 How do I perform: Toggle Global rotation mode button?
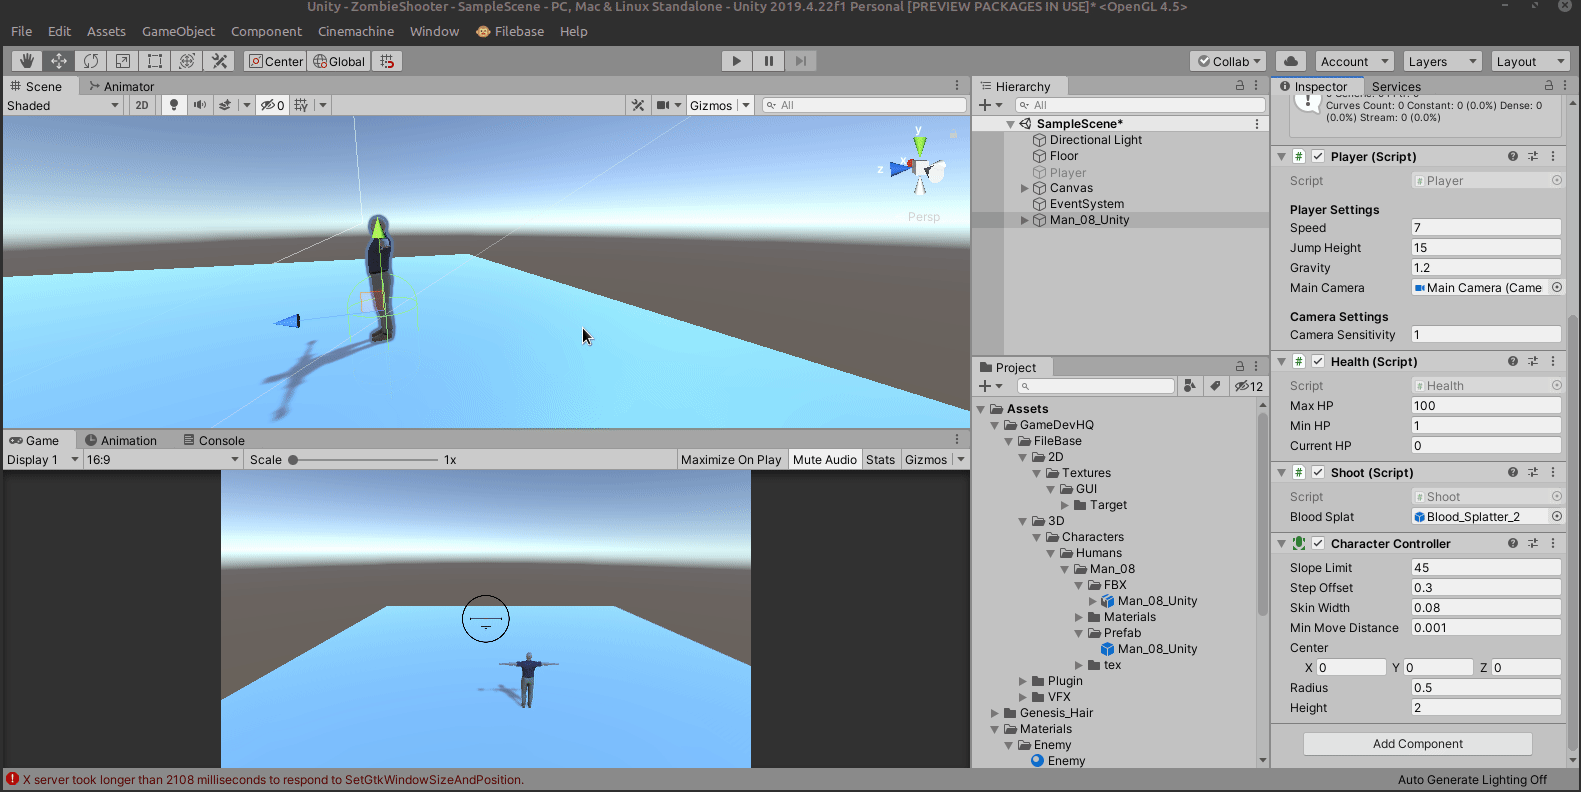click(339, 61)
